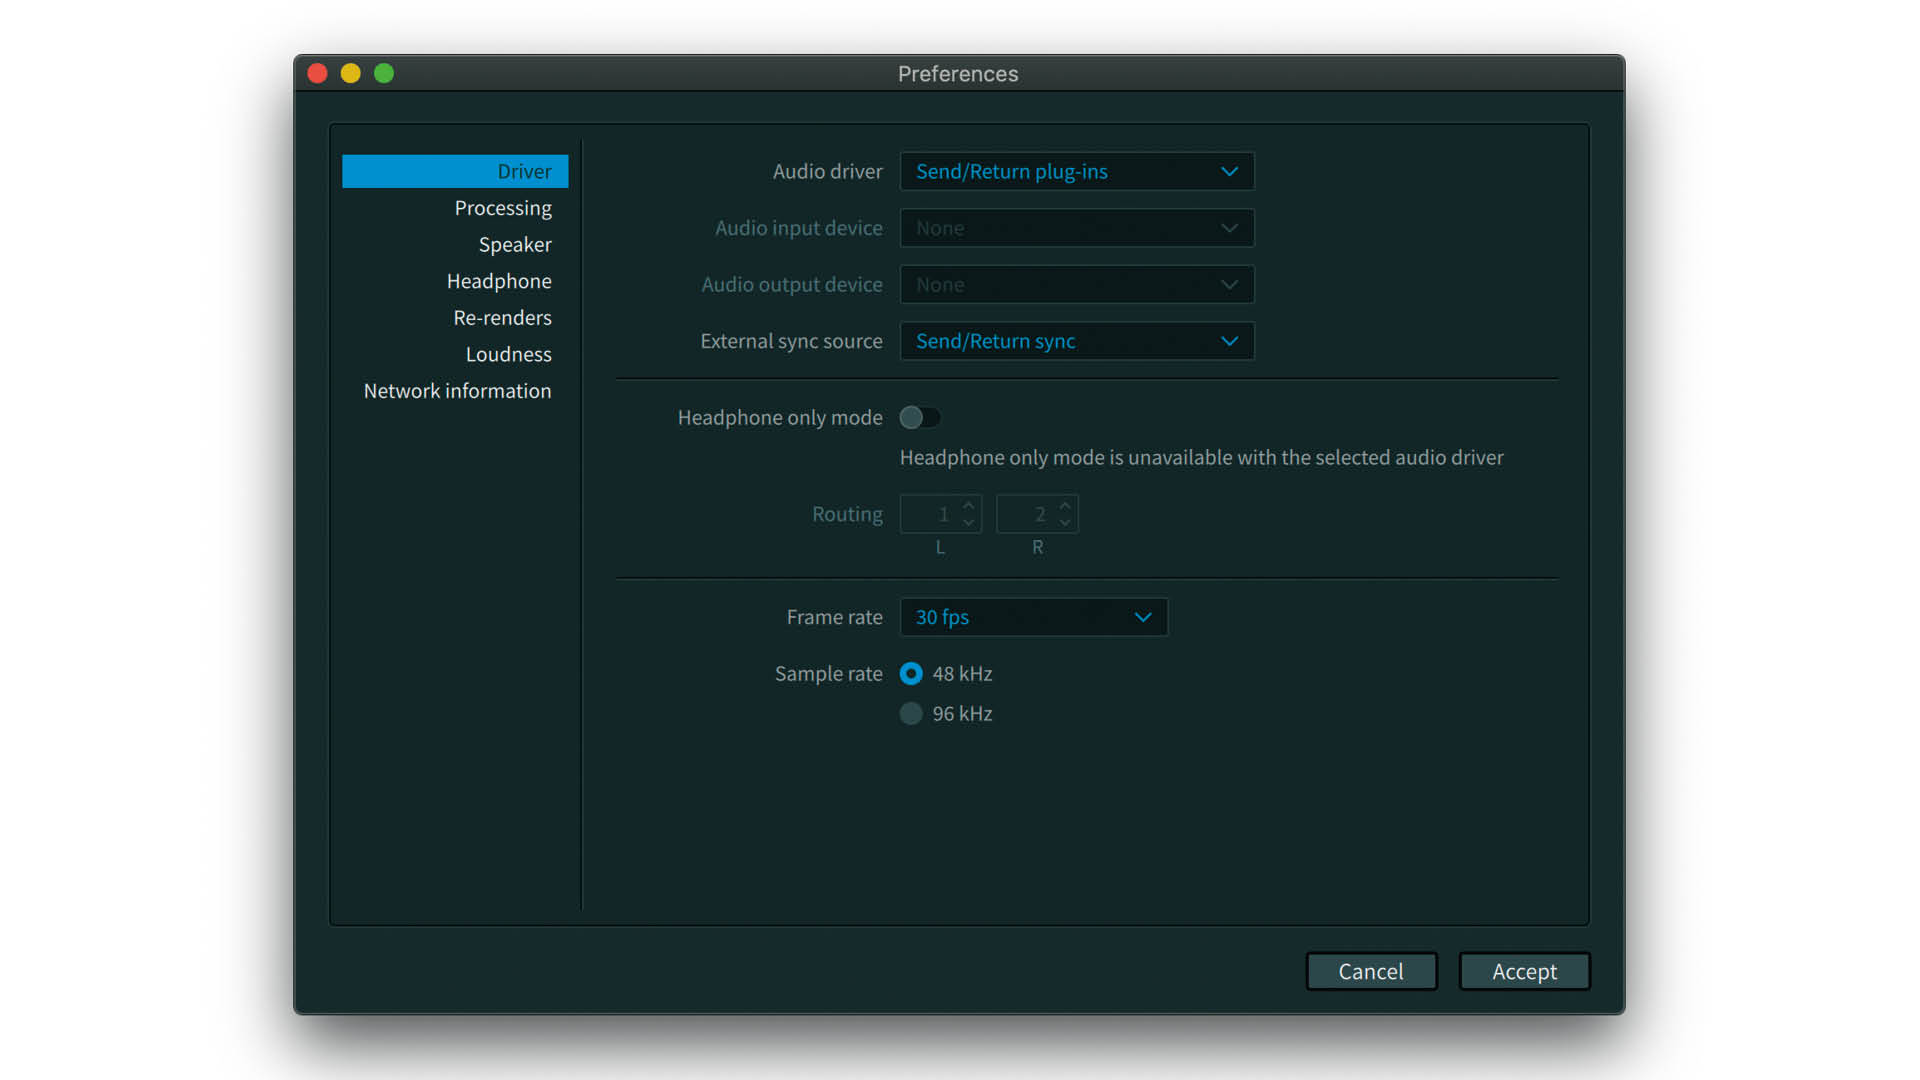Select the 96 kHz sample rate
This screenshot has height=1080, width=1920.
pyautogui.click(x=910, y=714)
